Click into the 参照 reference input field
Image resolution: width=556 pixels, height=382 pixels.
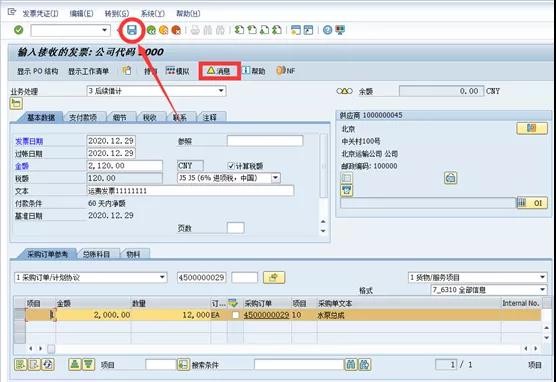(x=265, y=141)
